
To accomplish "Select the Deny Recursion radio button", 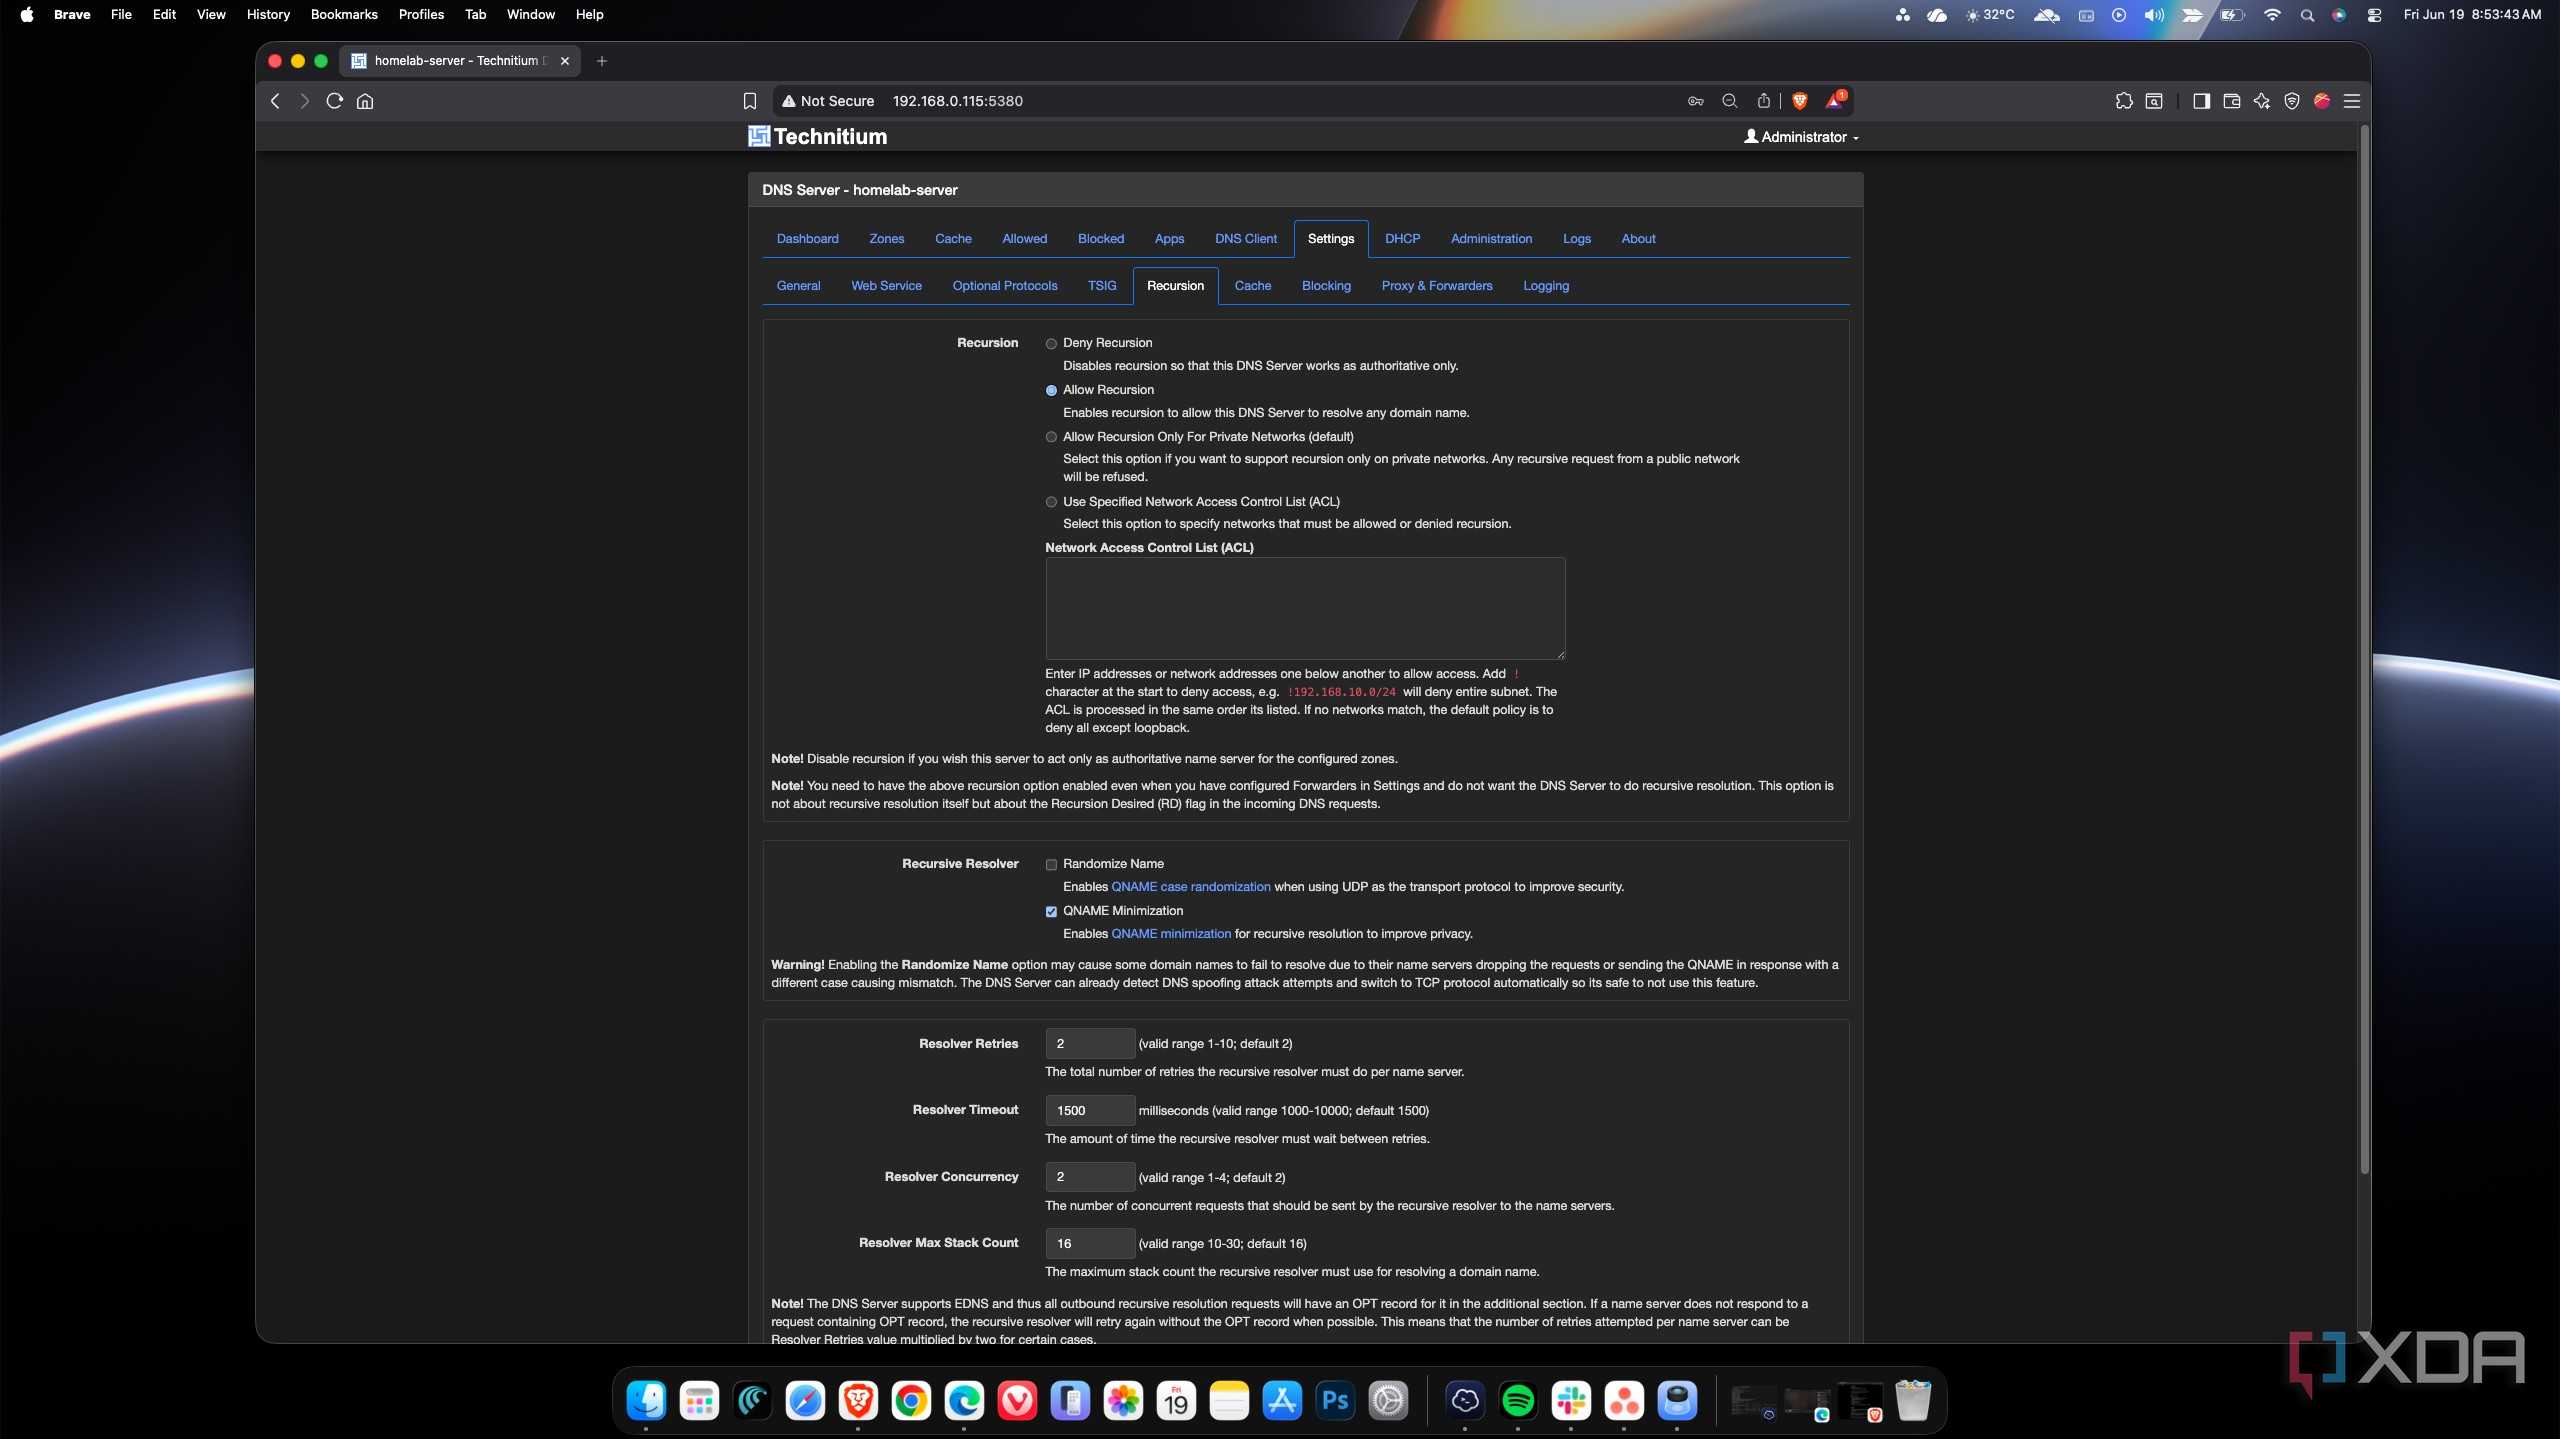I will pos(1051,344).
